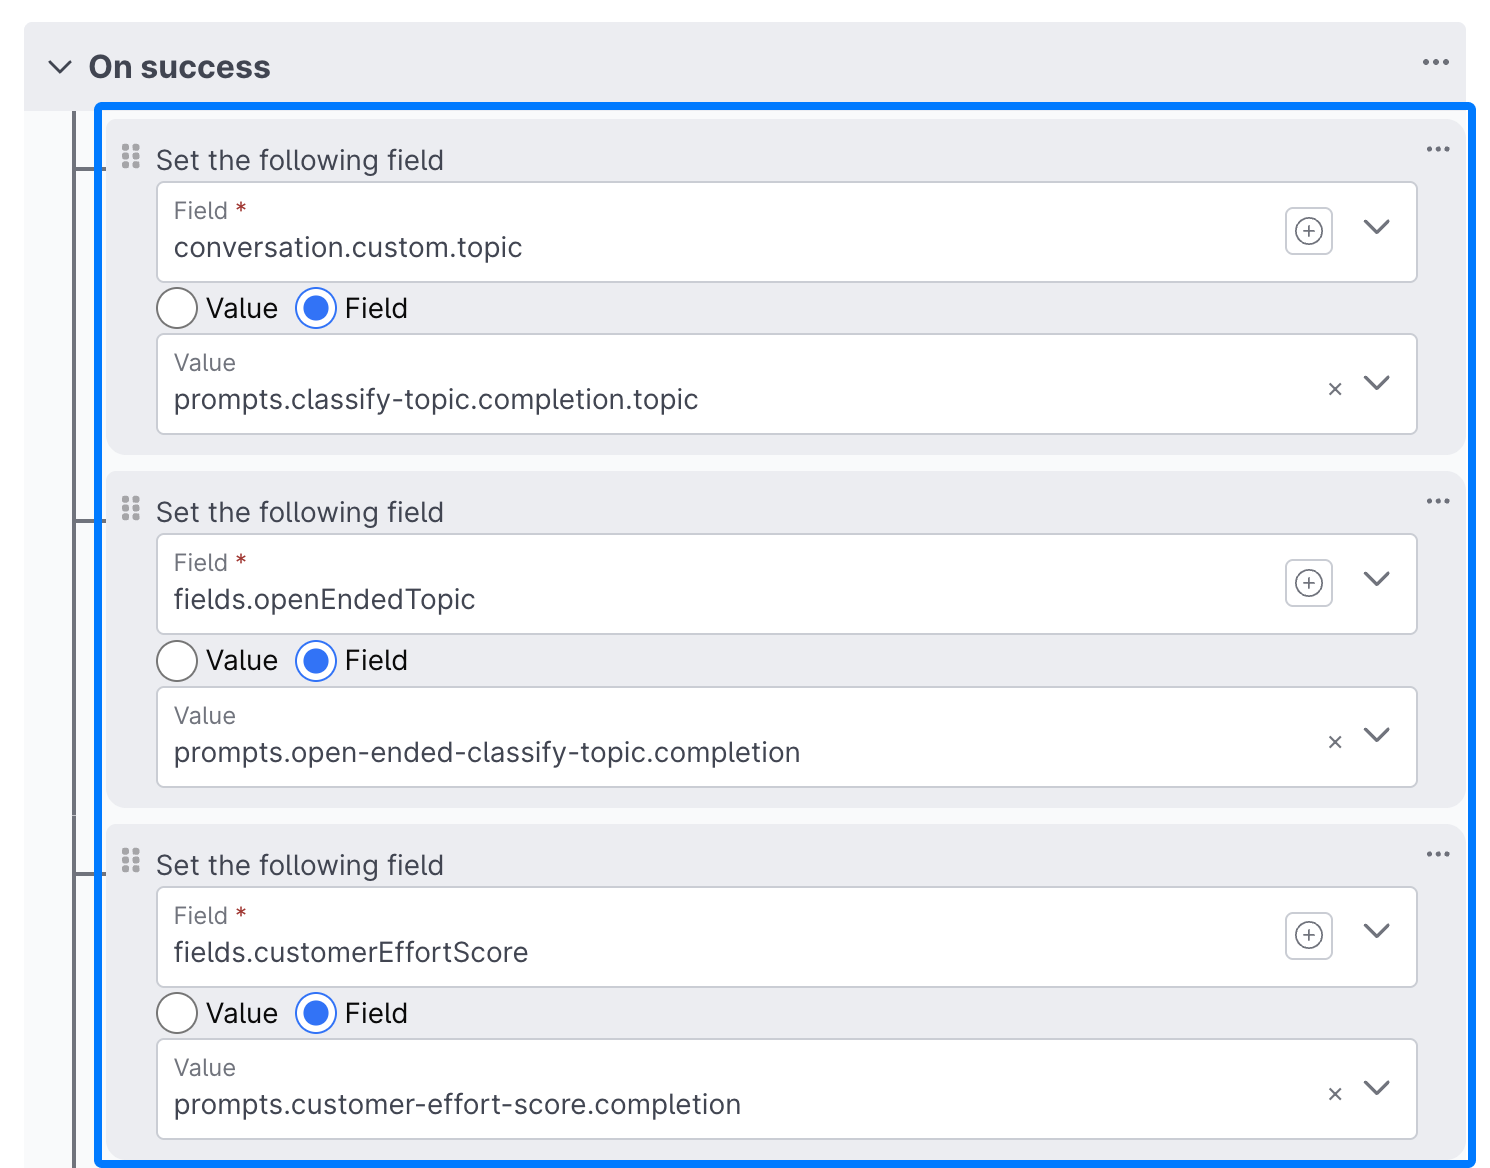This screenshot has height=1168, width=1490.
Task: Clear the prompts.classify-topic.completion.topic value
Action: coord(1334,389)
